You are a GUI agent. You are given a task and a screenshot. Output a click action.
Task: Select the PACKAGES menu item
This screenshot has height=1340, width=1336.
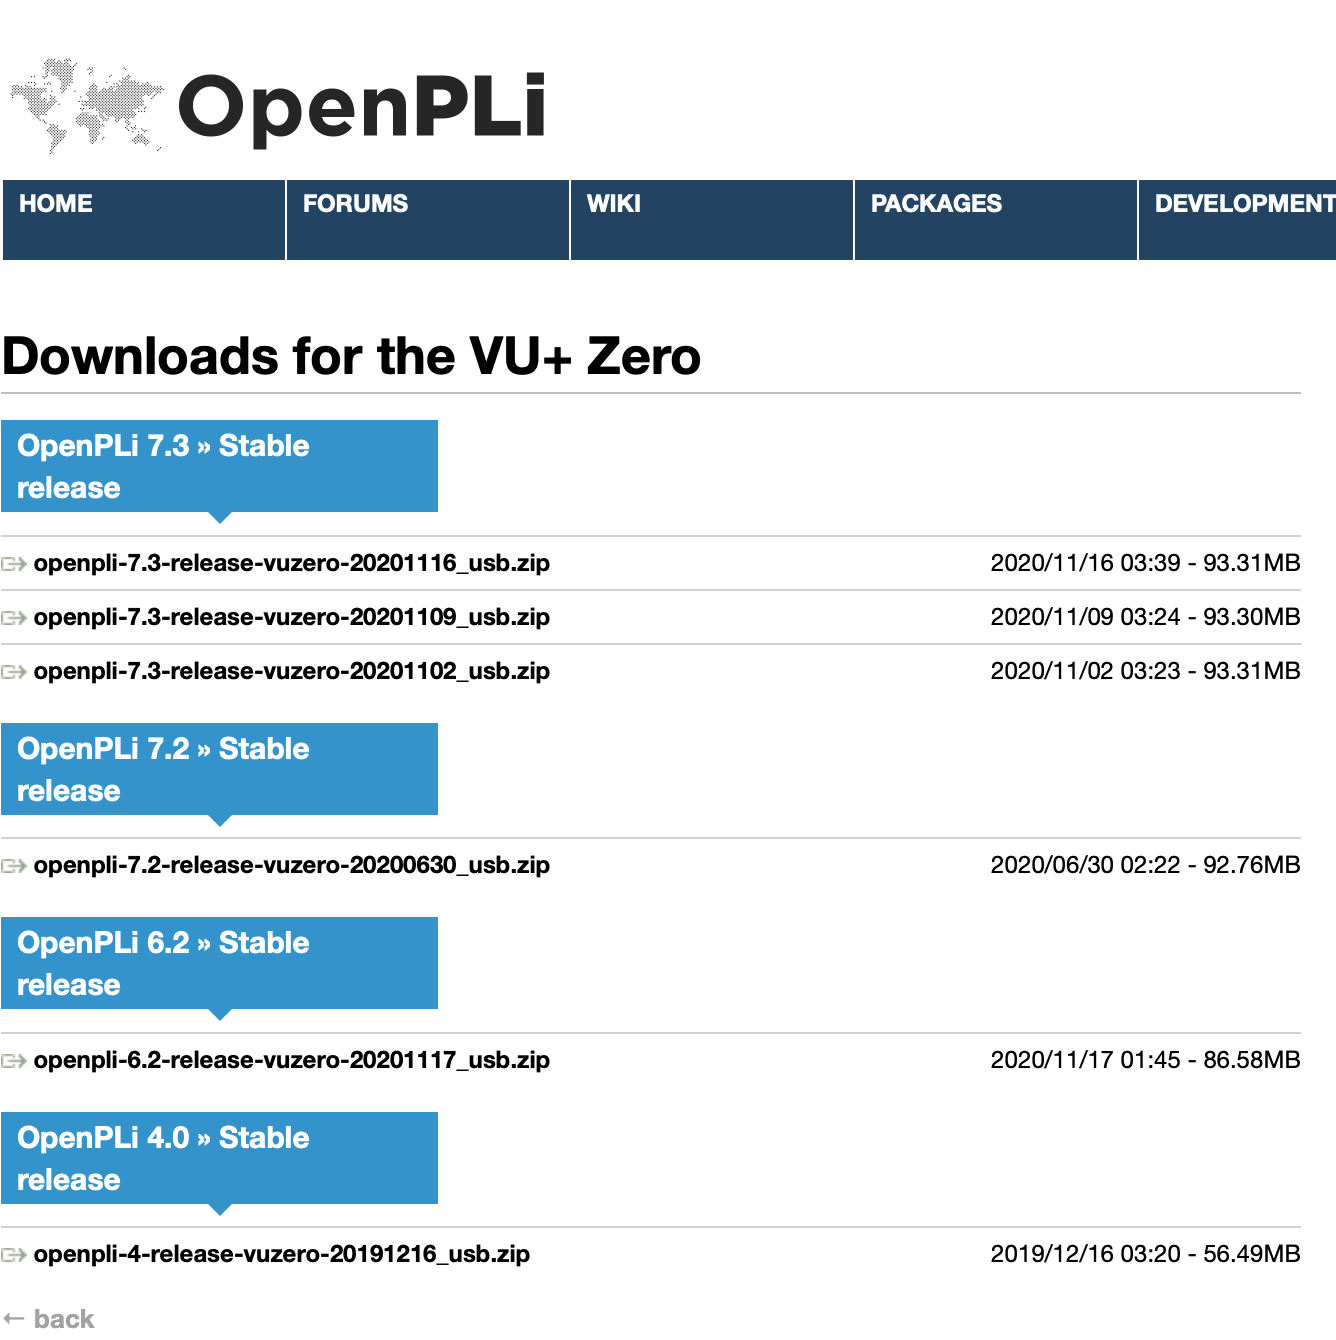(996, 220)
